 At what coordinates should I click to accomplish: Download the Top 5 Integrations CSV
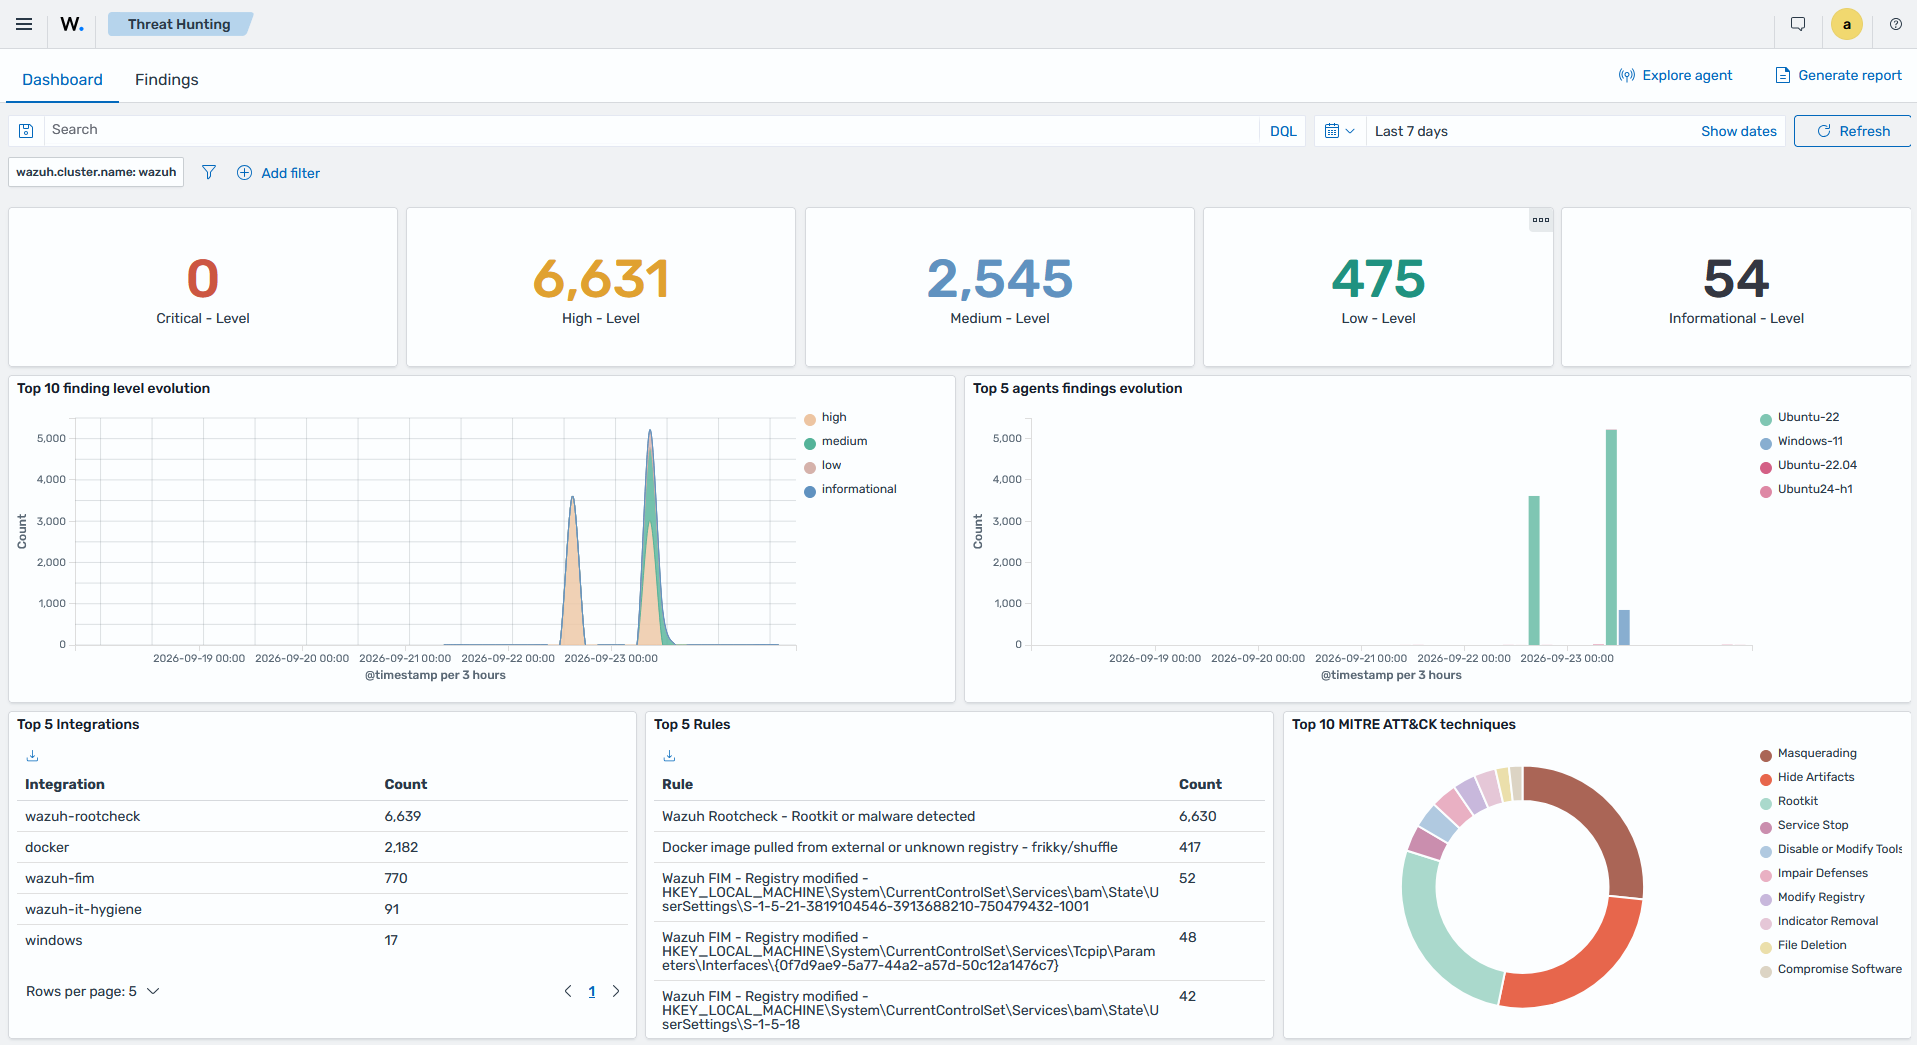click(x=32, y=755)
